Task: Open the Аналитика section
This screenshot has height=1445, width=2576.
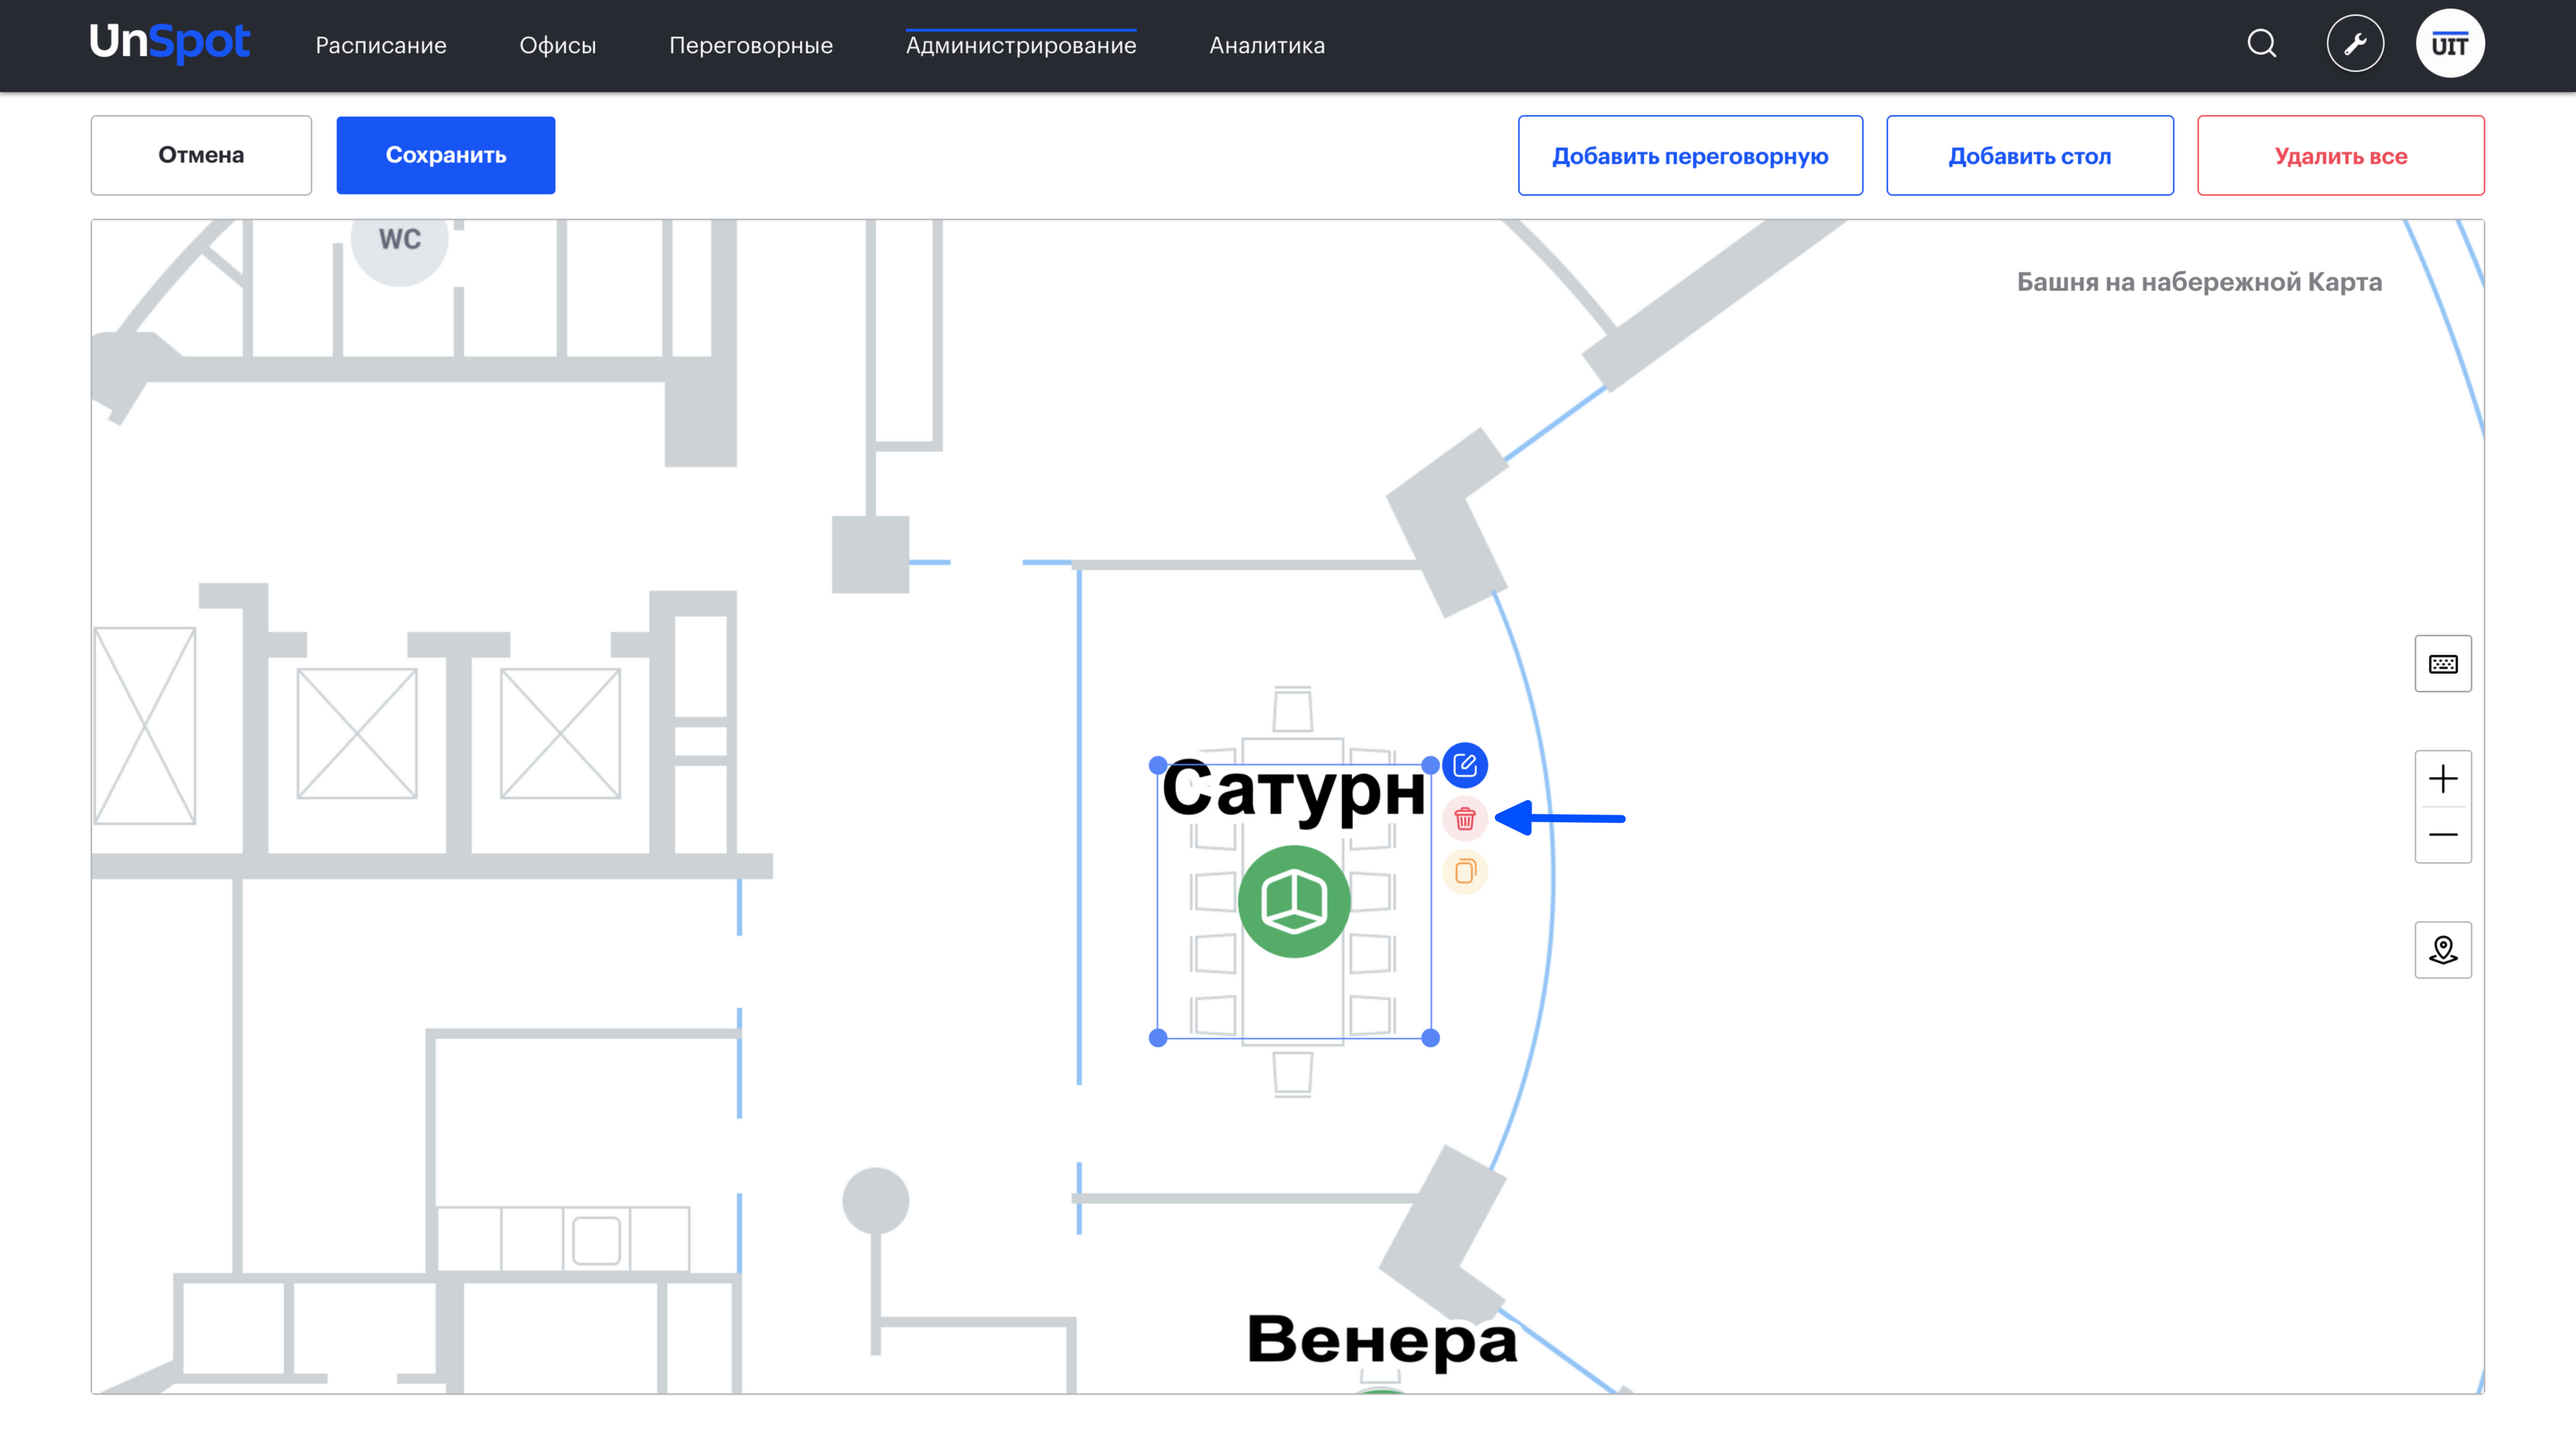Action: [x=1267, y=45]
